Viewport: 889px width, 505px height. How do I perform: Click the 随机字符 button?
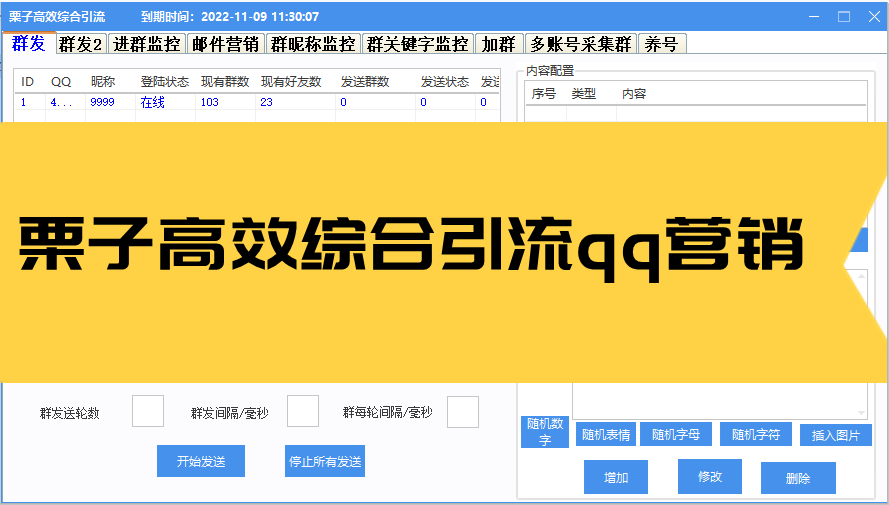point(755,434)
